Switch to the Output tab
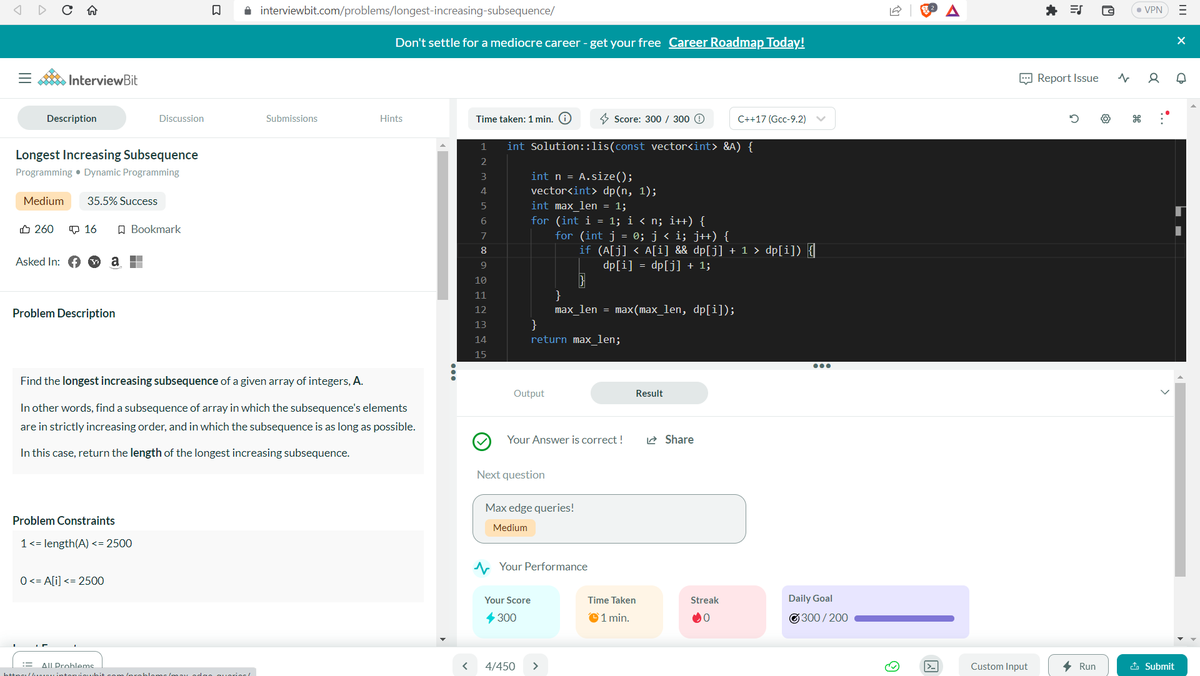The image size is (1200, 676). point(529,393)
